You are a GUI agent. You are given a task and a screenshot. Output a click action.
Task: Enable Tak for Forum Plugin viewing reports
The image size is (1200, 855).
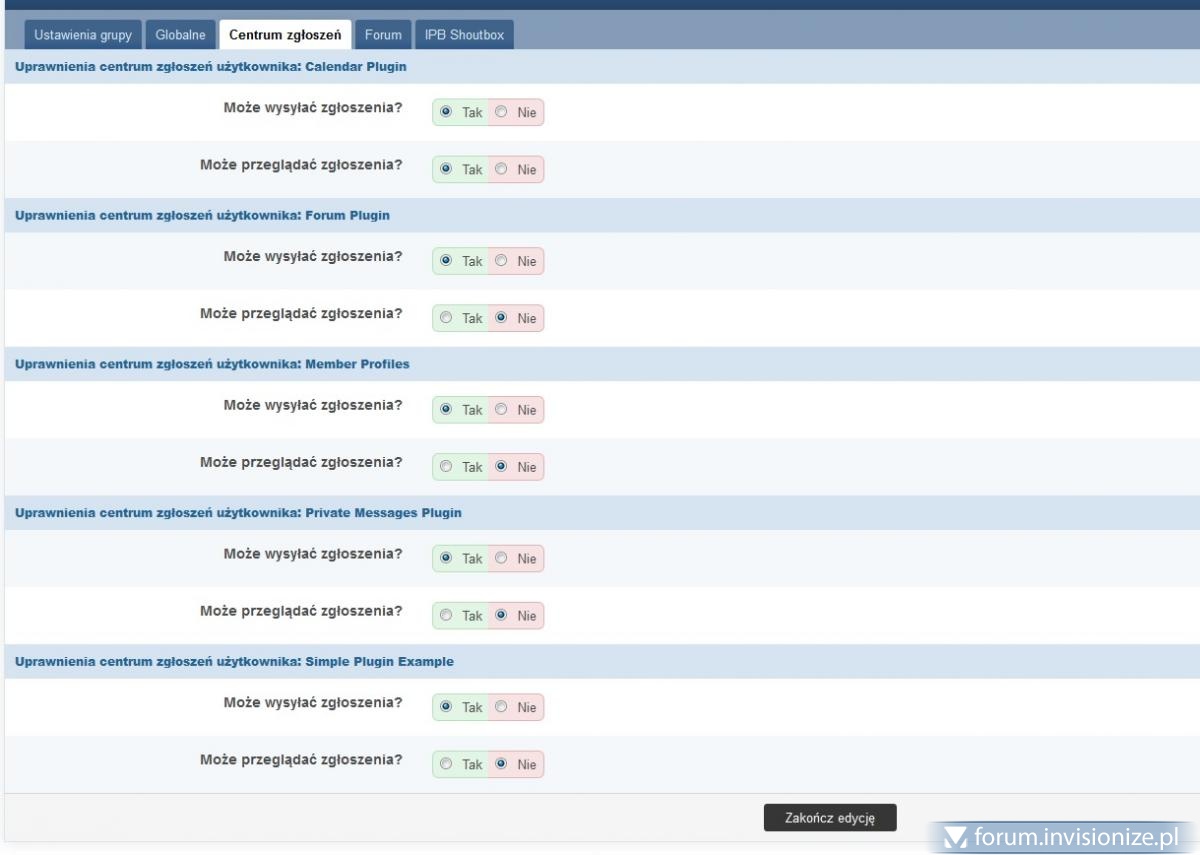coord(446,318)
